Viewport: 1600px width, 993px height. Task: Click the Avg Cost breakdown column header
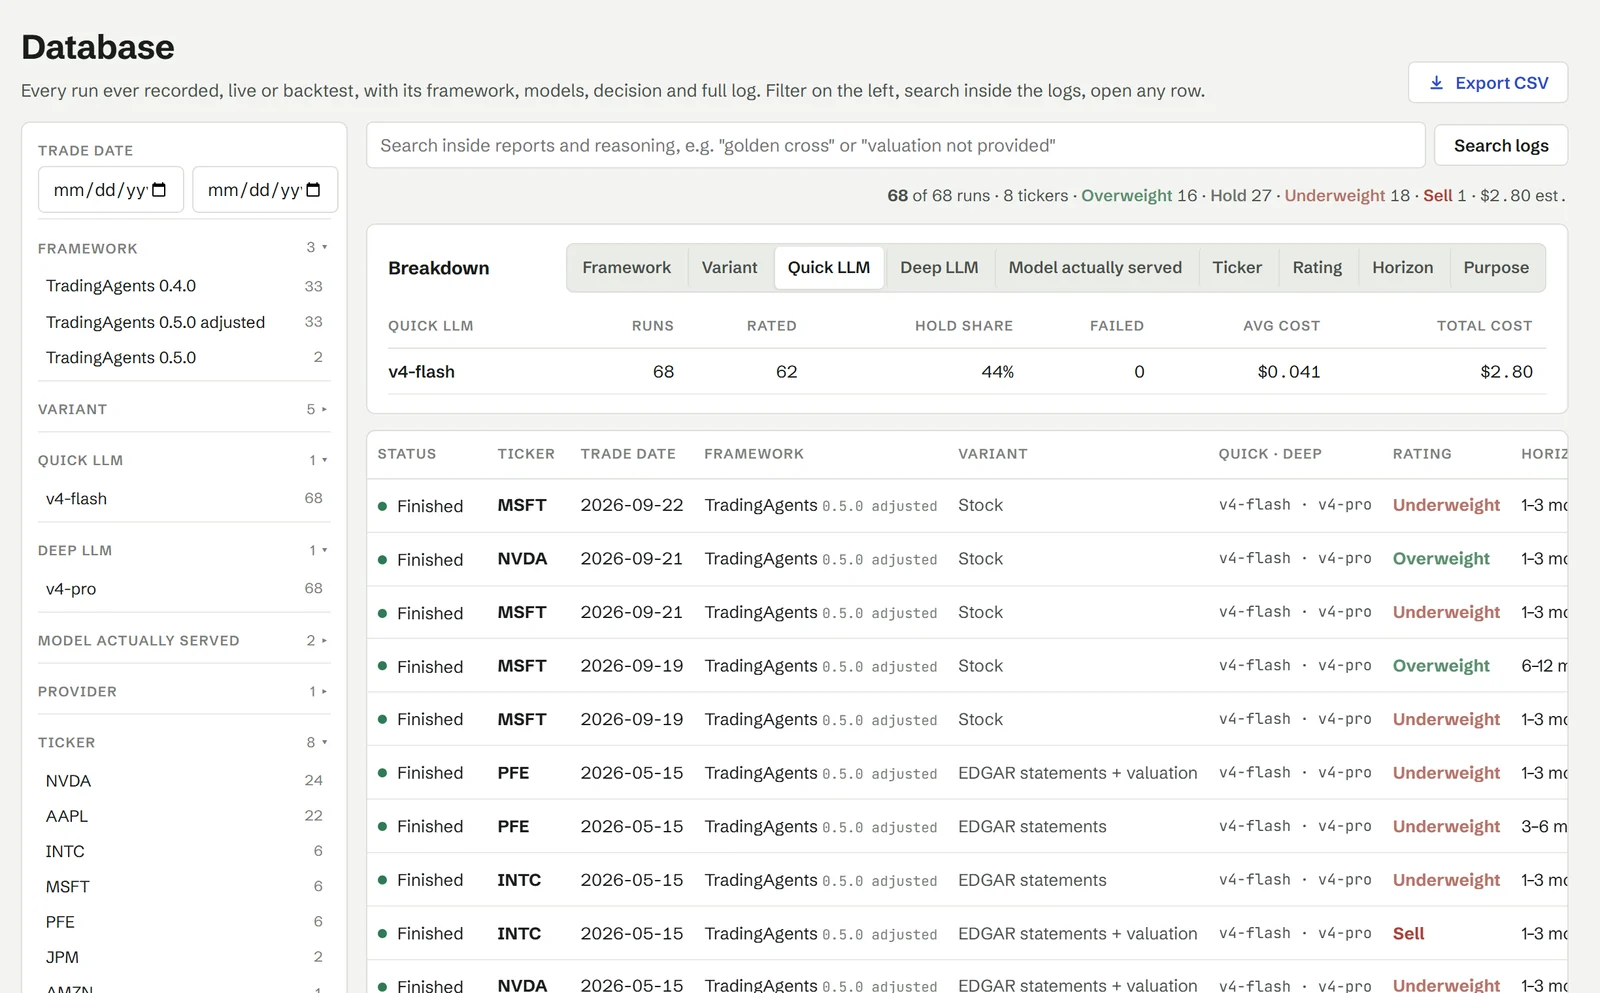[1281, 326]
